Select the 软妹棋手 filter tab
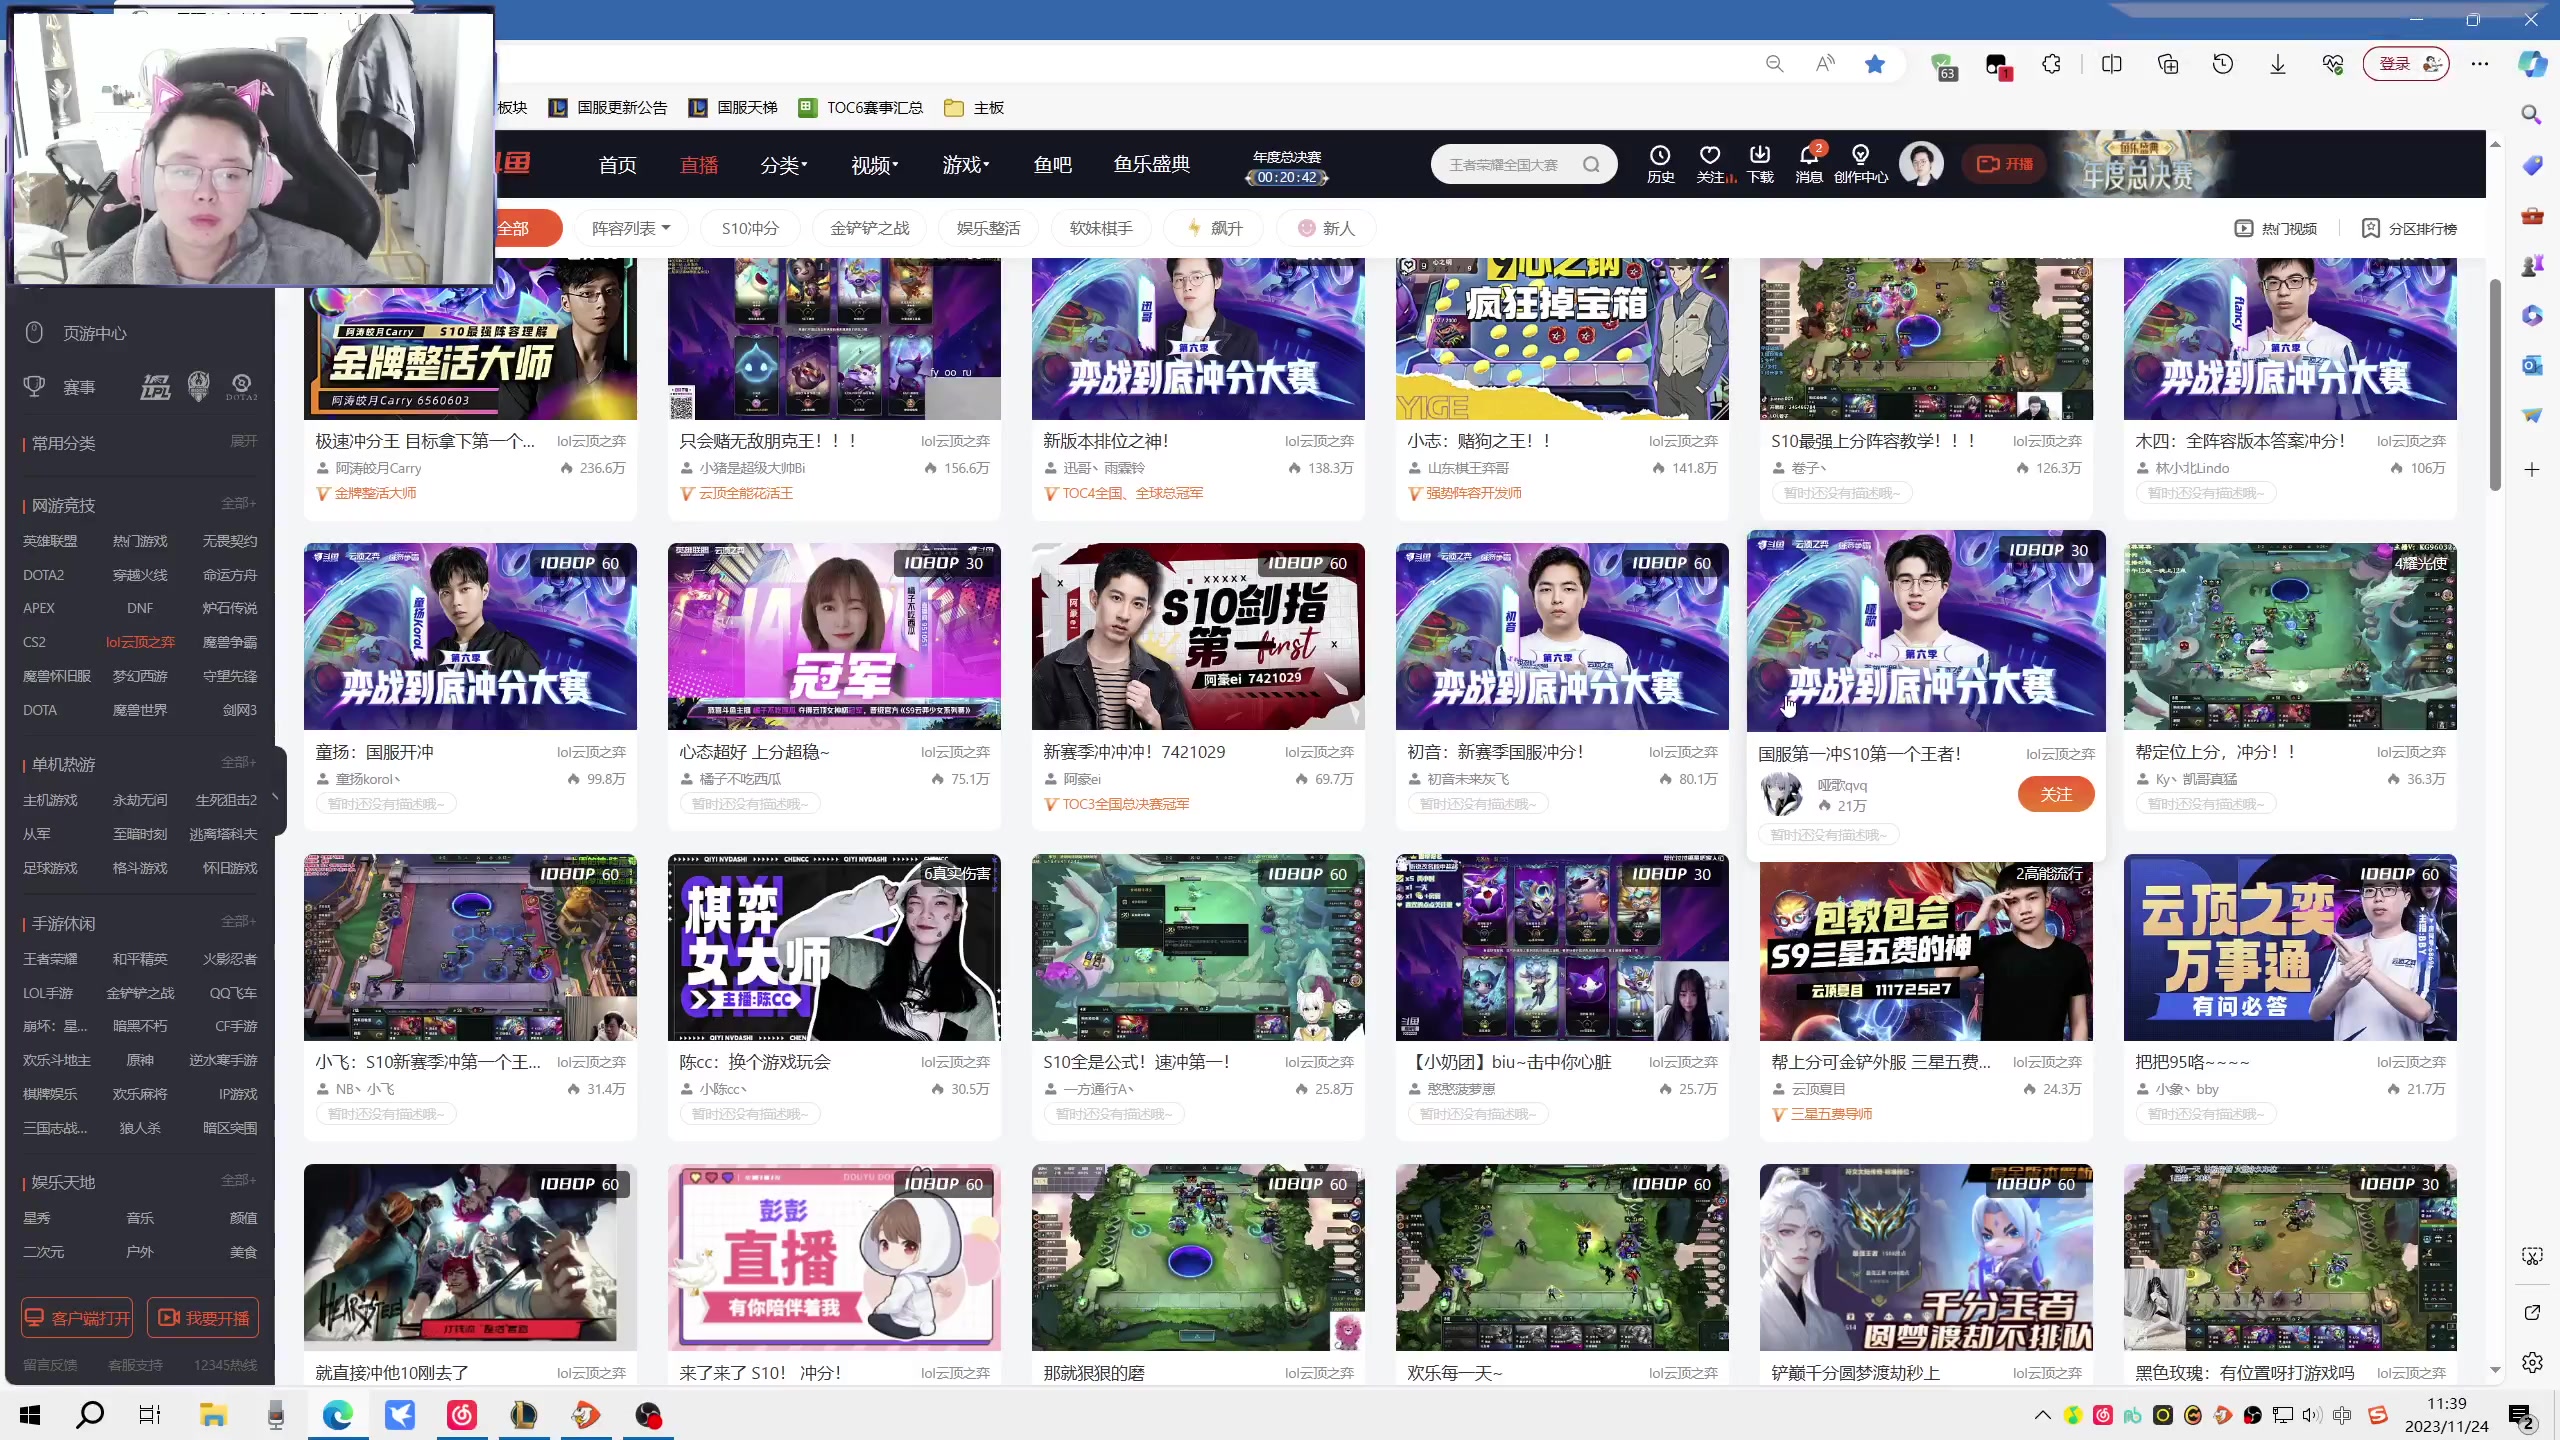The width and height of the screenshot is (2560, 1440). [x=1101, y=229]
